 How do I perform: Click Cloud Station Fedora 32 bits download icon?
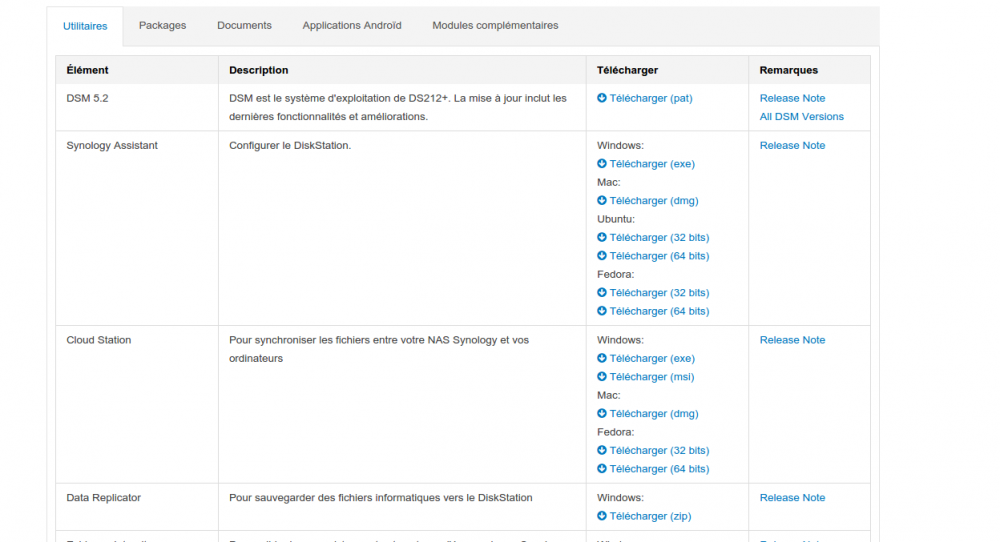pos(601,450)
